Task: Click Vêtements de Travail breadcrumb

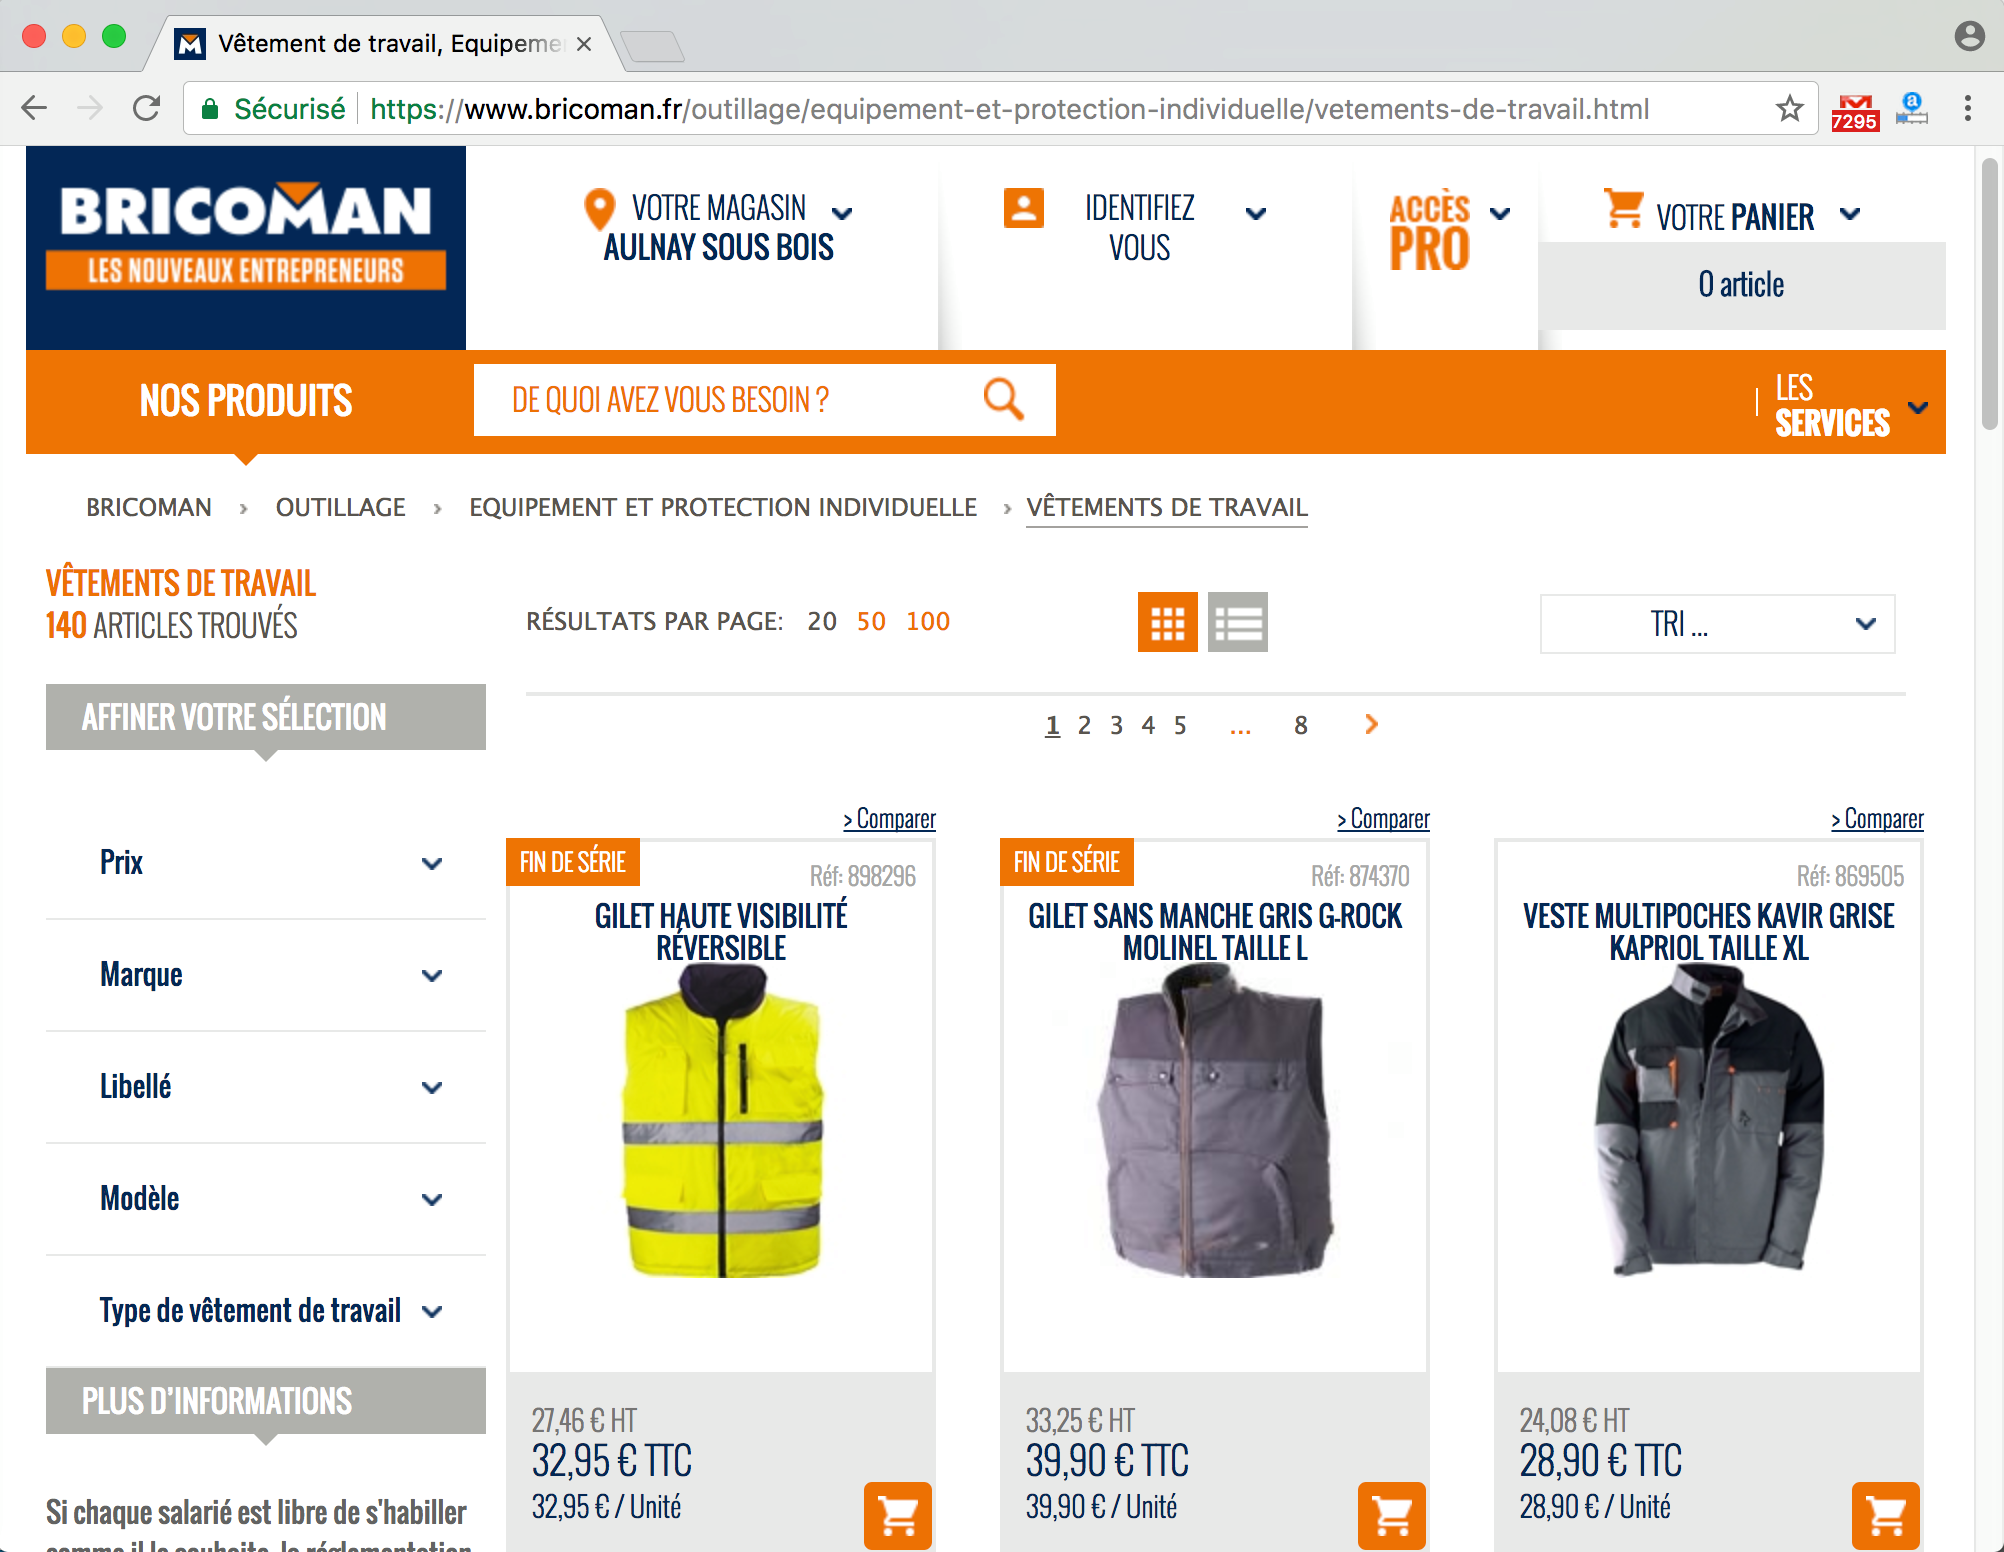Action: click(x=1167, y=507)
